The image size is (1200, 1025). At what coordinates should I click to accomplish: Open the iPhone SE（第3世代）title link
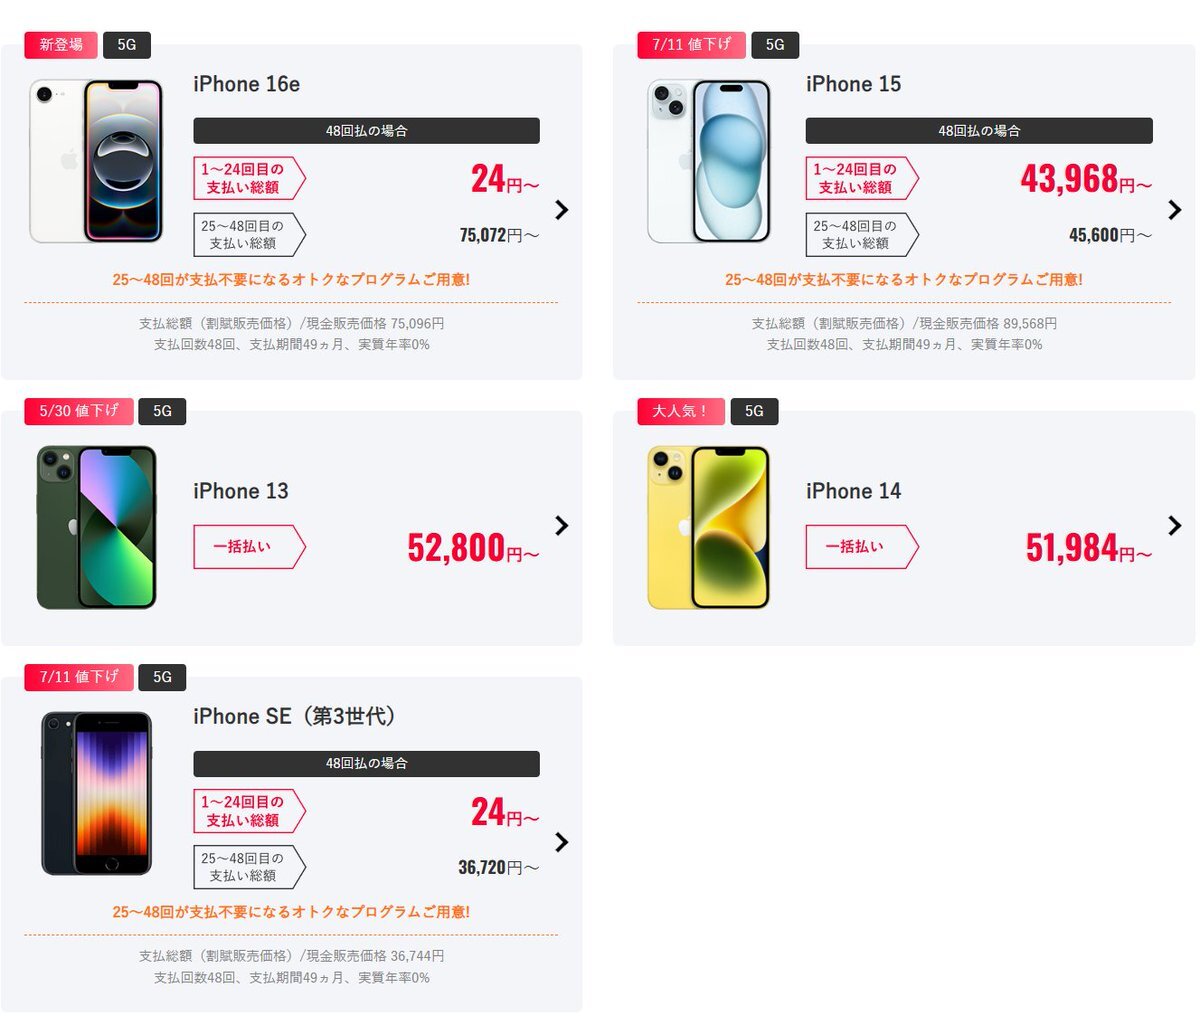pyautogui.click(x=296, y=716)
